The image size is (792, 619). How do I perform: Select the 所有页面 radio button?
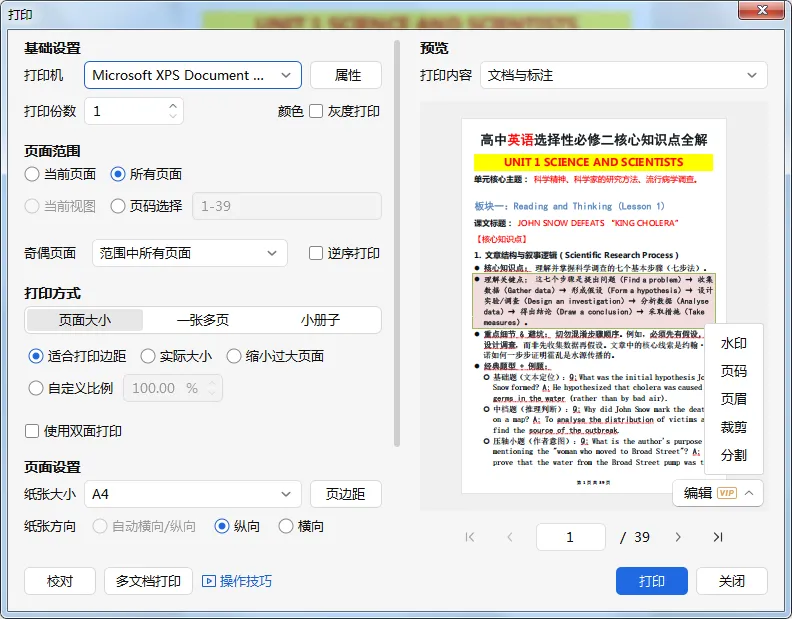pyautogui.click(x=118, y=174)
